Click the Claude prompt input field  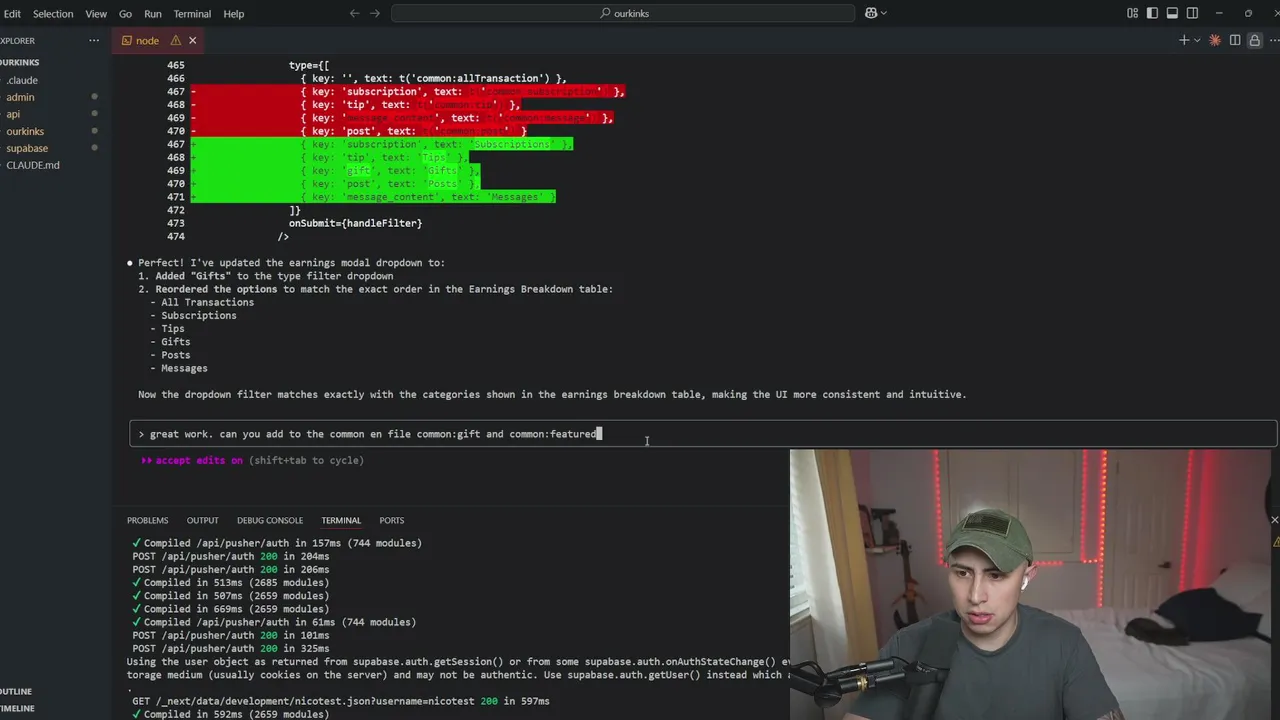[704, 434]
